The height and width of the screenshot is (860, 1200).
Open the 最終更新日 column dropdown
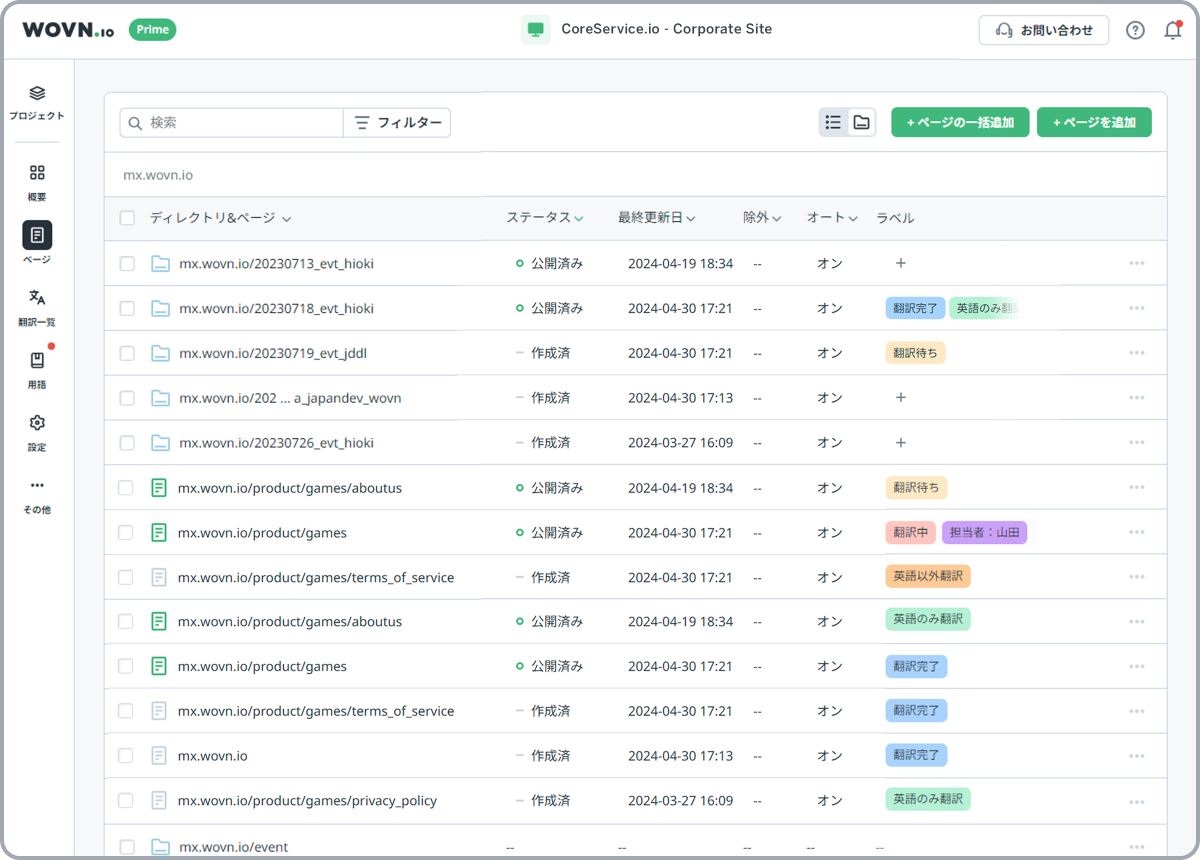[x=691, y=218]
